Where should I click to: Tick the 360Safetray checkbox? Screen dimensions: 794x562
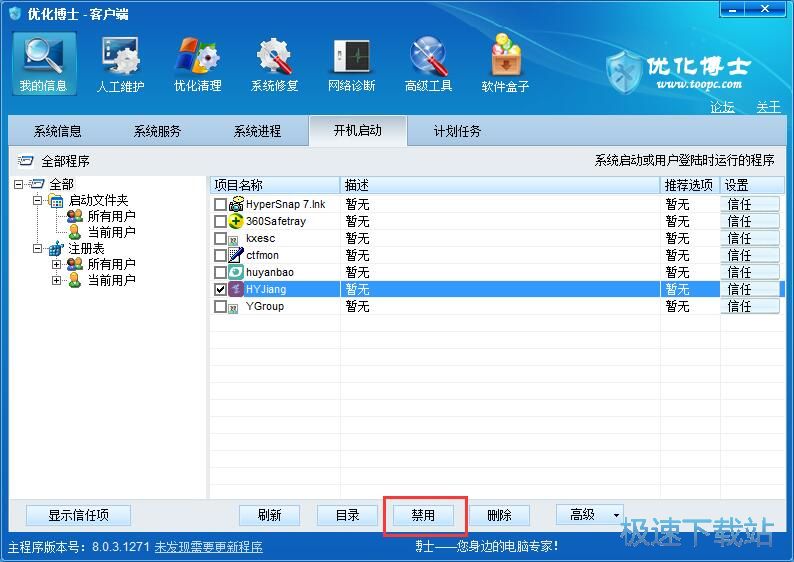[x=220, y=221]
